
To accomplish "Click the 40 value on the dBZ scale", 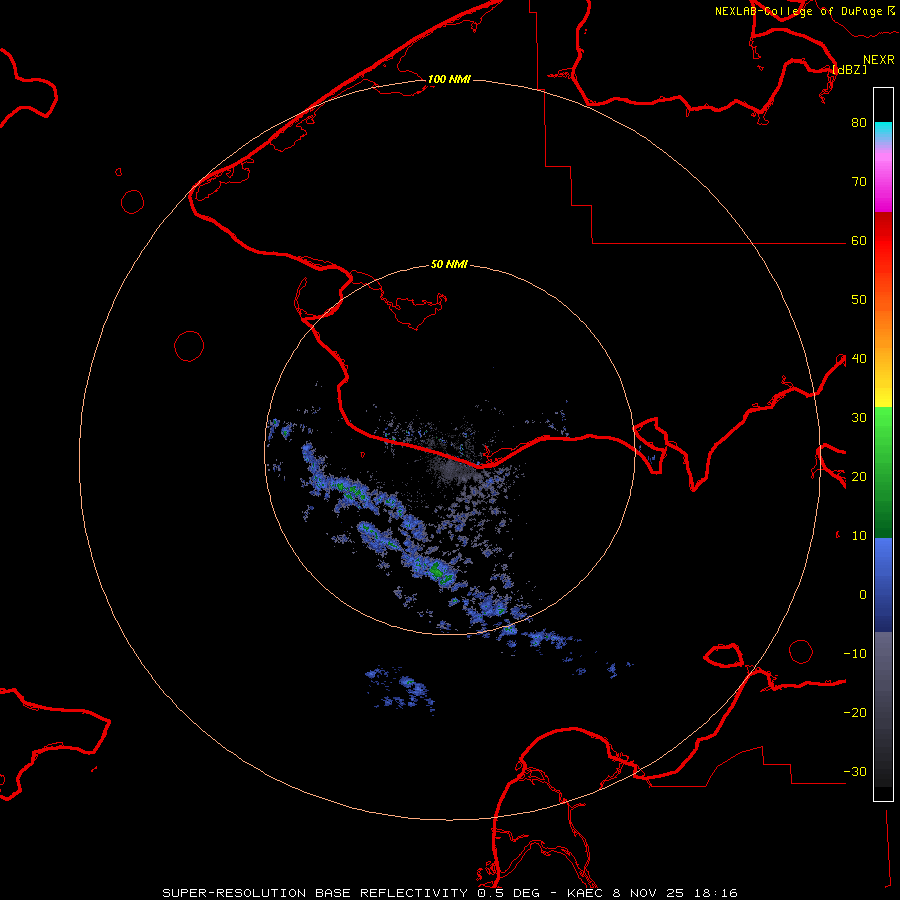I will 859,359.
